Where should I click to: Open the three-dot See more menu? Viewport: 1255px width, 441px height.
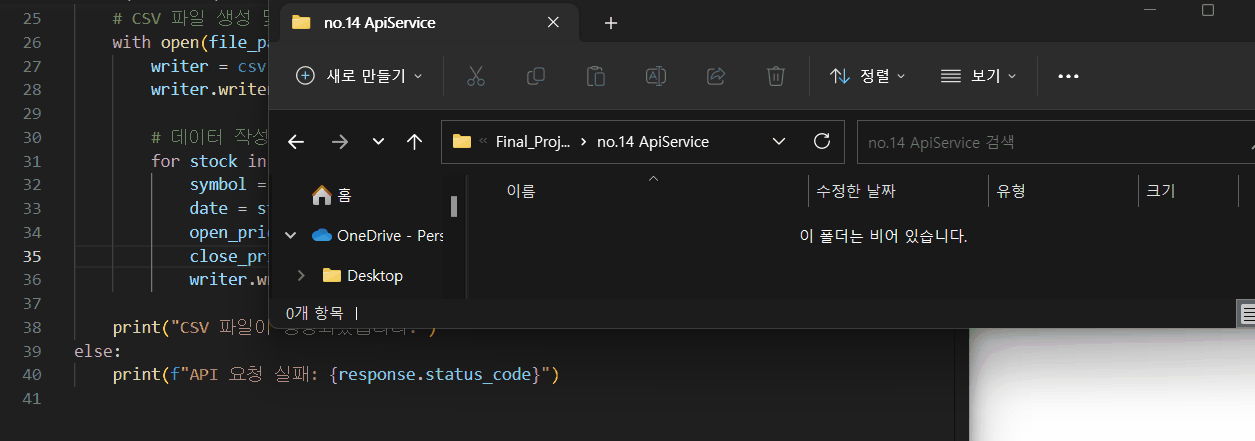1068,76
